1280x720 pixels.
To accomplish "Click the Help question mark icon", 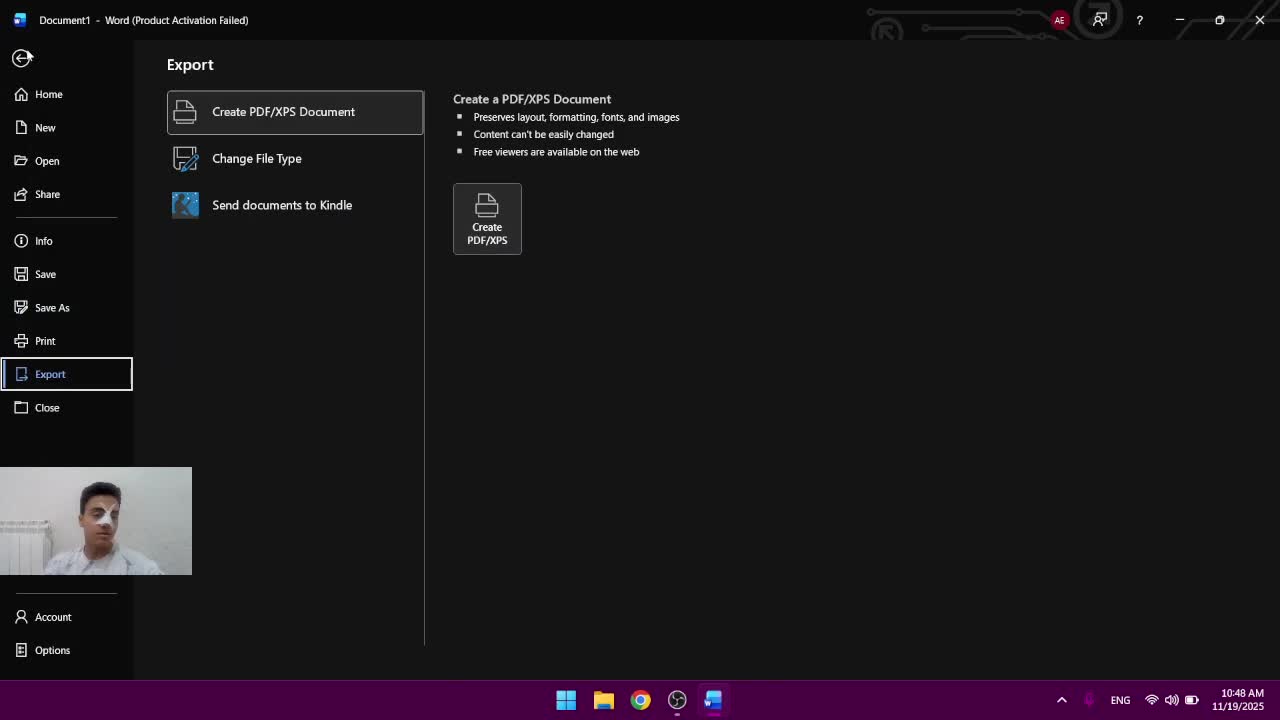I will 1139,20.
